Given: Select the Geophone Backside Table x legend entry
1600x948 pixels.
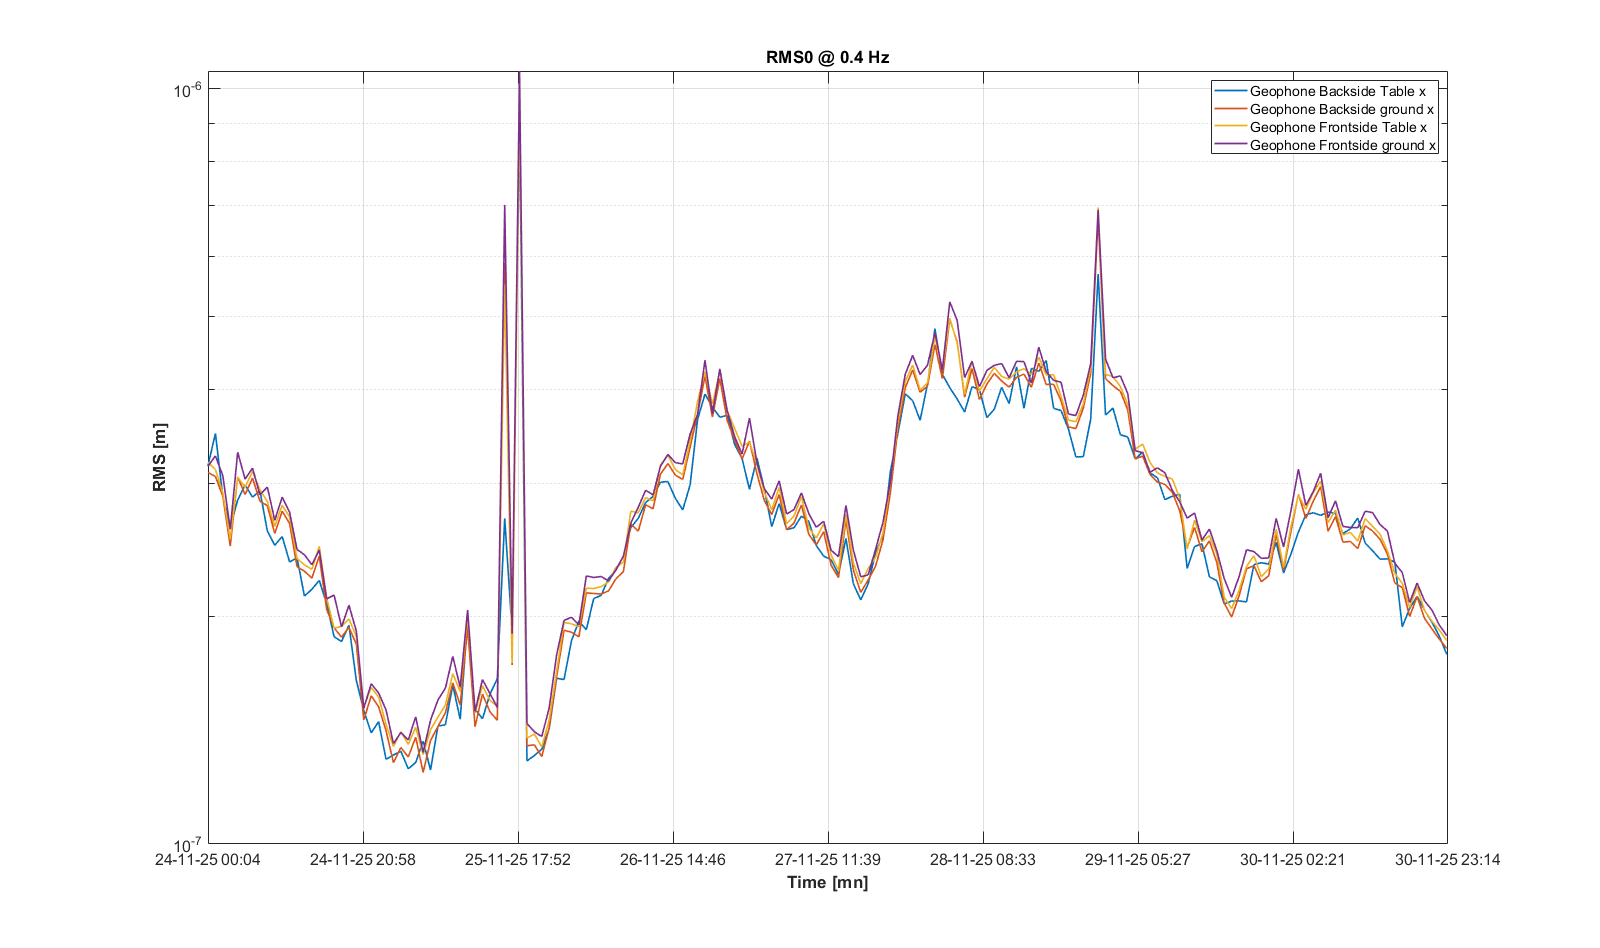Looking at the screenshot, I should pos(1337,91).
